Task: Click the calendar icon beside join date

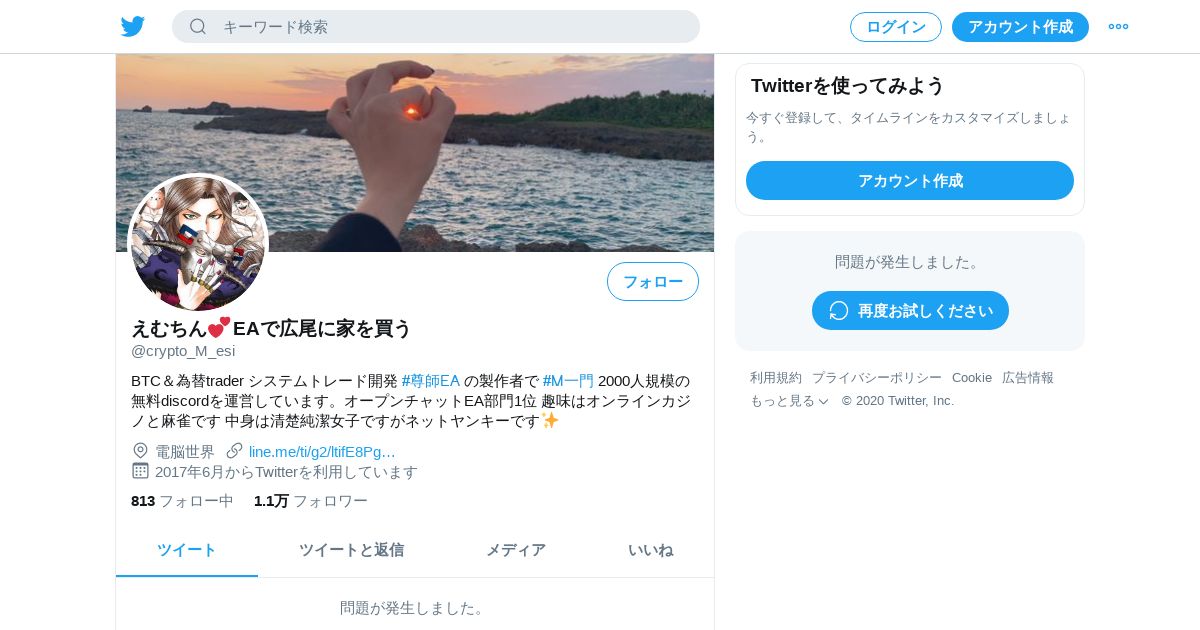Action: [140, 471]
